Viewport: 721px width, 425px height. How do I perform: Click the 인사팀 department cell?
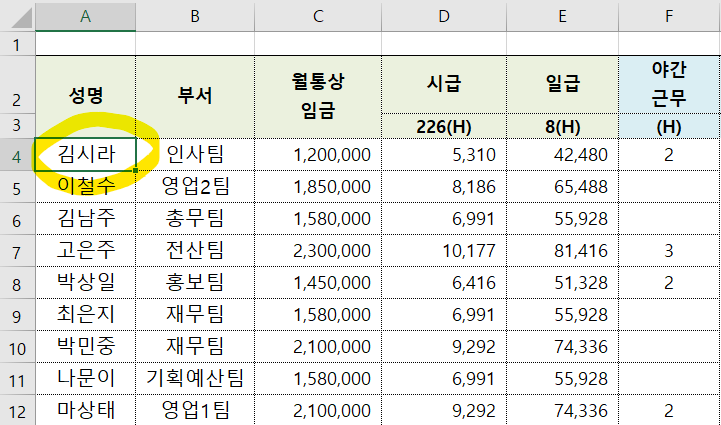click(x=195, y=155)
